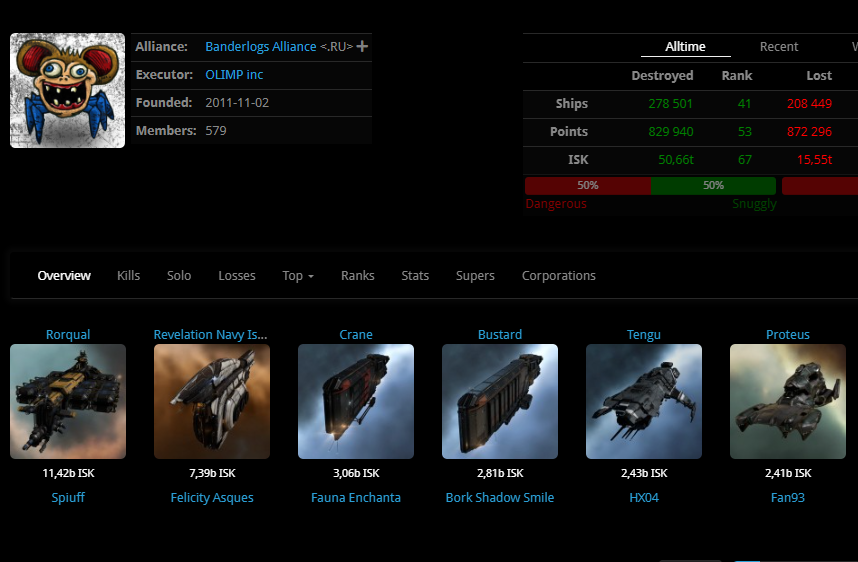Viewport: 858px width, 562px height.
Task: Open the Proteus ship image
Action: (788, 401)
